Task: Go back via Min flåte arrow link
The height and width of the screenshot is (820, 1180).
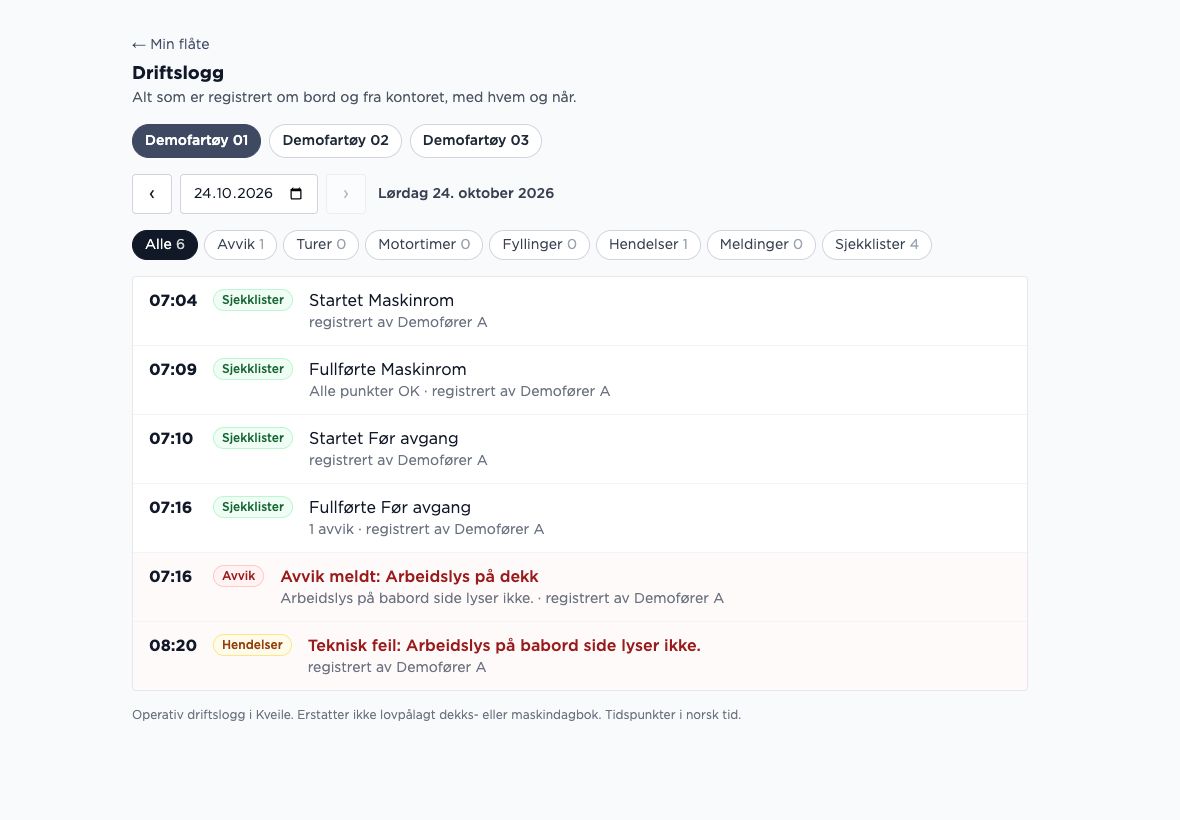Action: click(x=171, y=44)
